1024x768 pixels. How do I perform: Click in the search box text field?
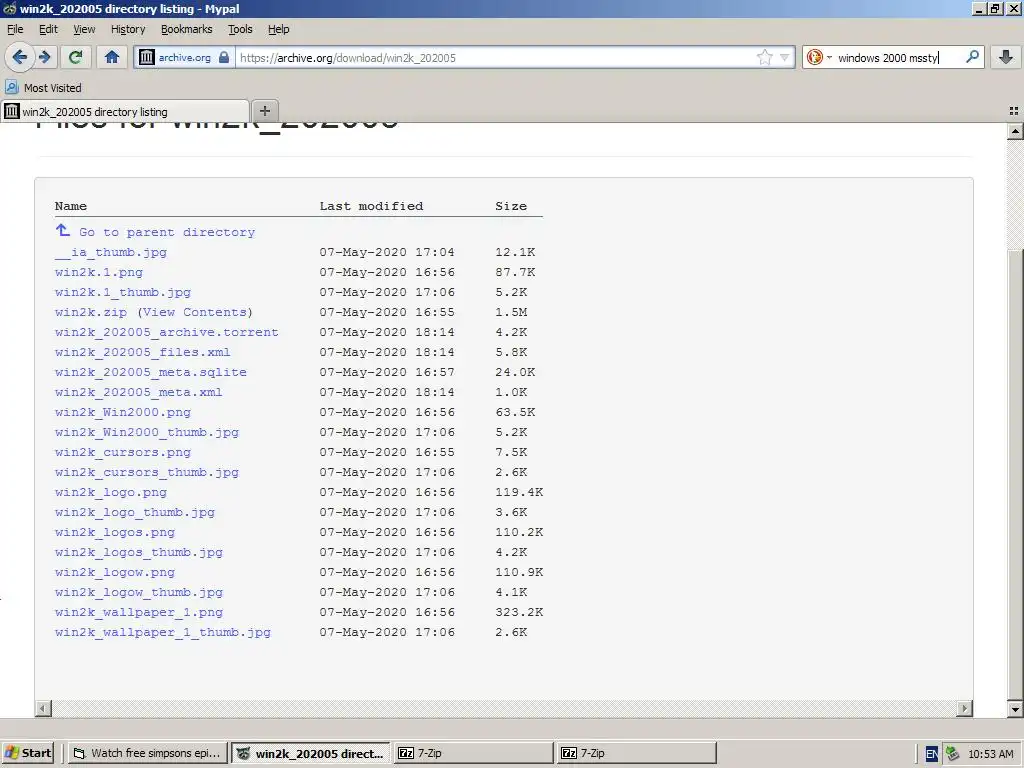click(x=899, y=57)
